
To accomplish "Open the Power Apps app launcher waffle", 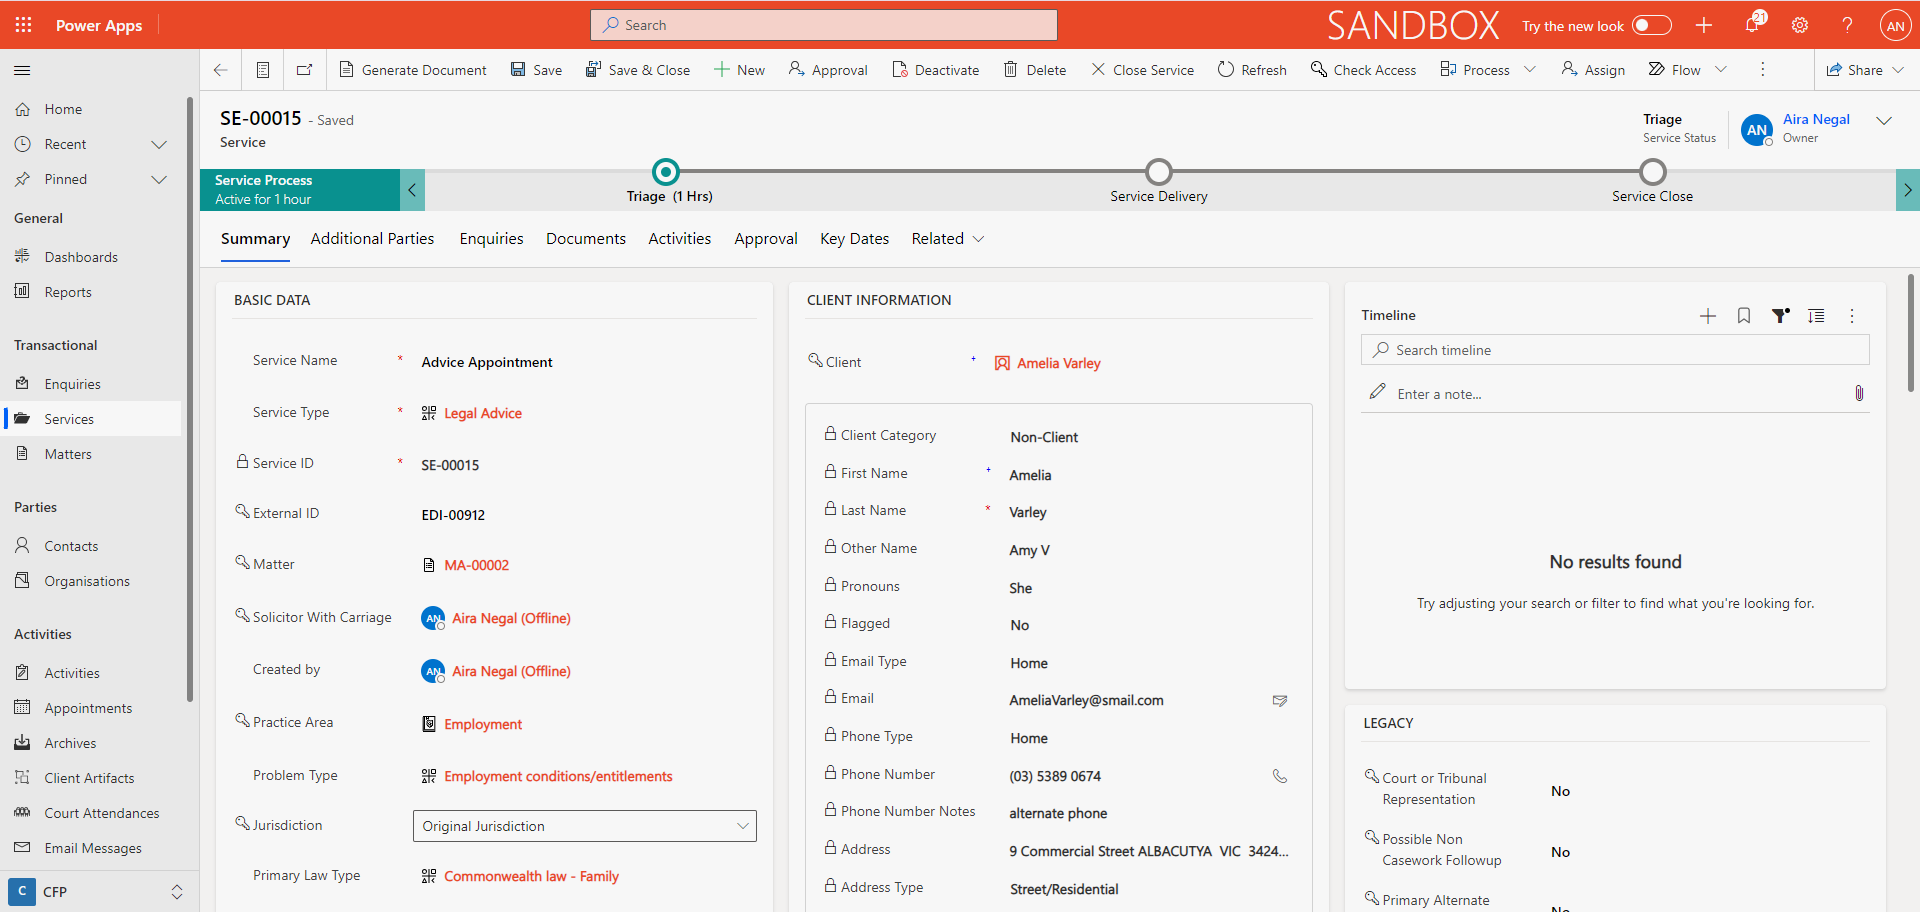I will click(23, 25).
